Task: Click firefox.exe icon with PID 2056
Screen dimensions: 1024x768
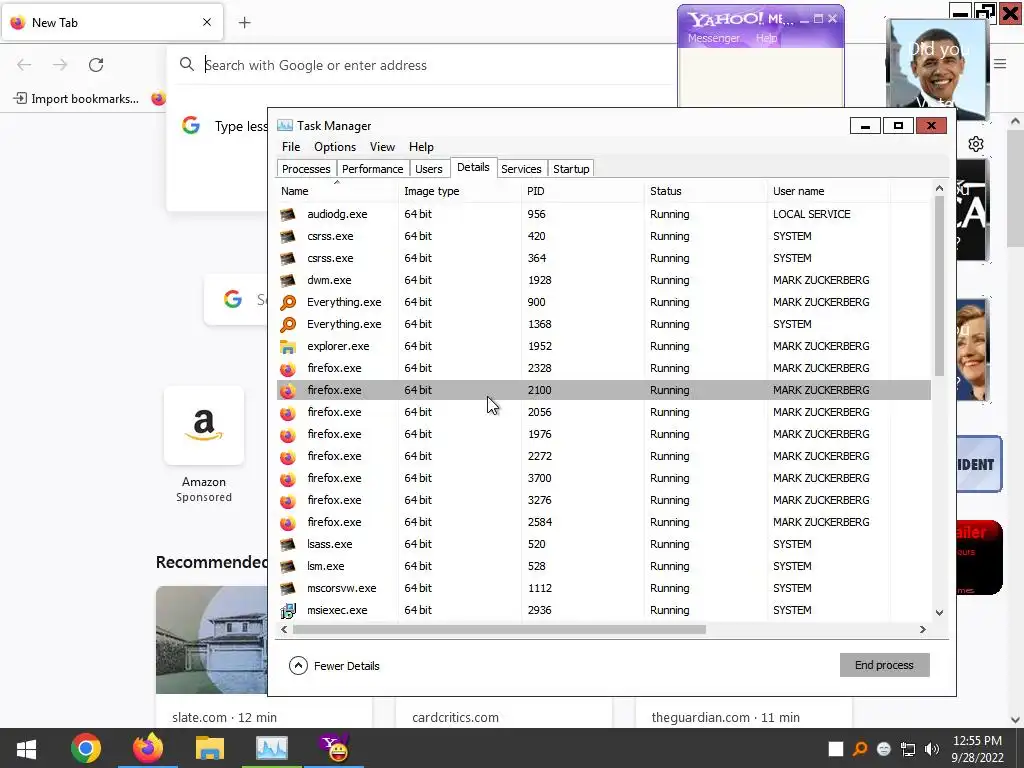Action: [x=288, y=412]
